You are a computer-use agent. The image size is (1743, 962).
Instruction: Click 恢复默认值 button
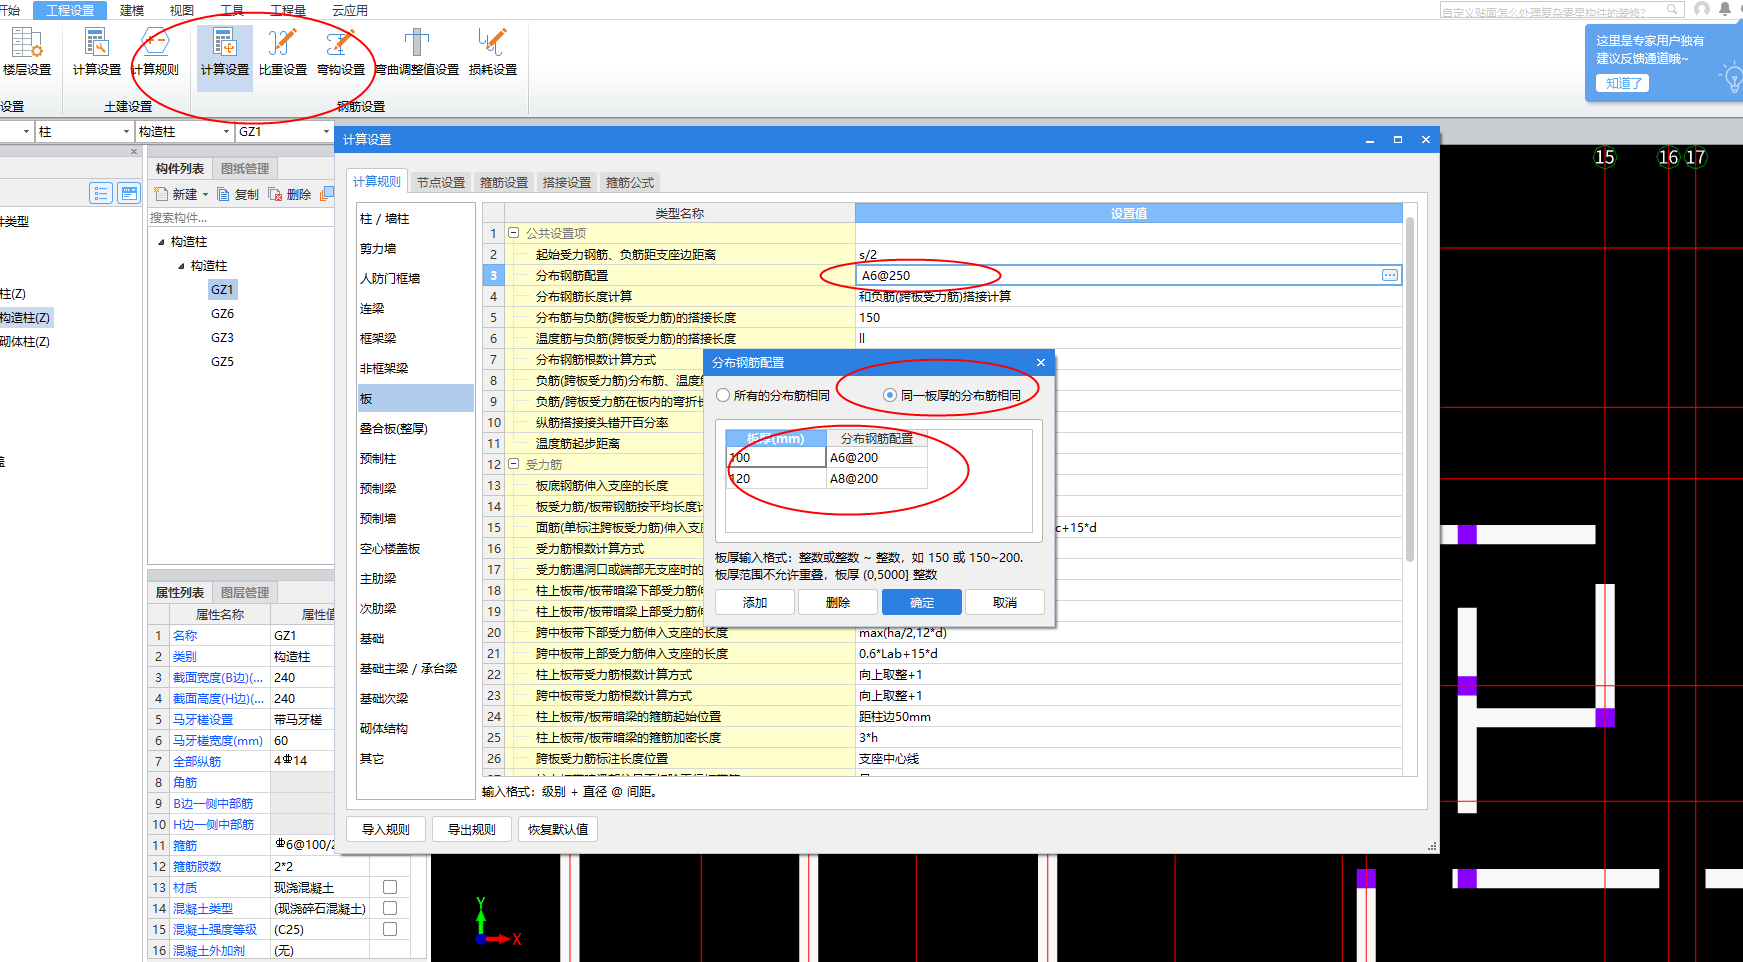point(558,829)
